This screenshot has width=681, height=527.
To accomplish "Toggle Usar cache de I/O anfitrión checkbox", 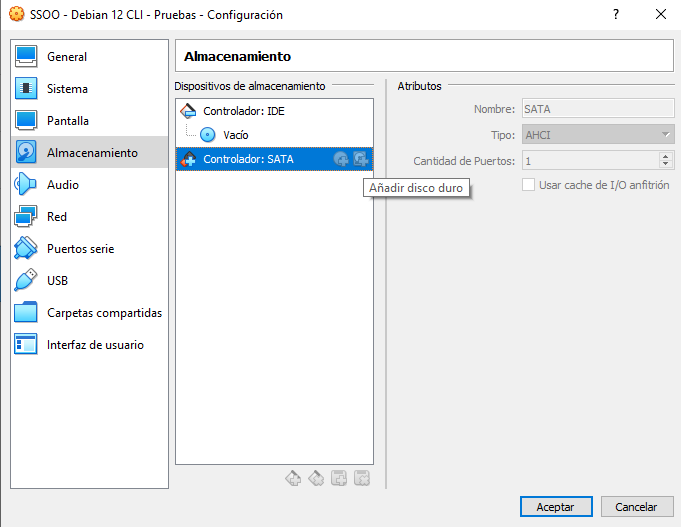I will pos(529,185).
